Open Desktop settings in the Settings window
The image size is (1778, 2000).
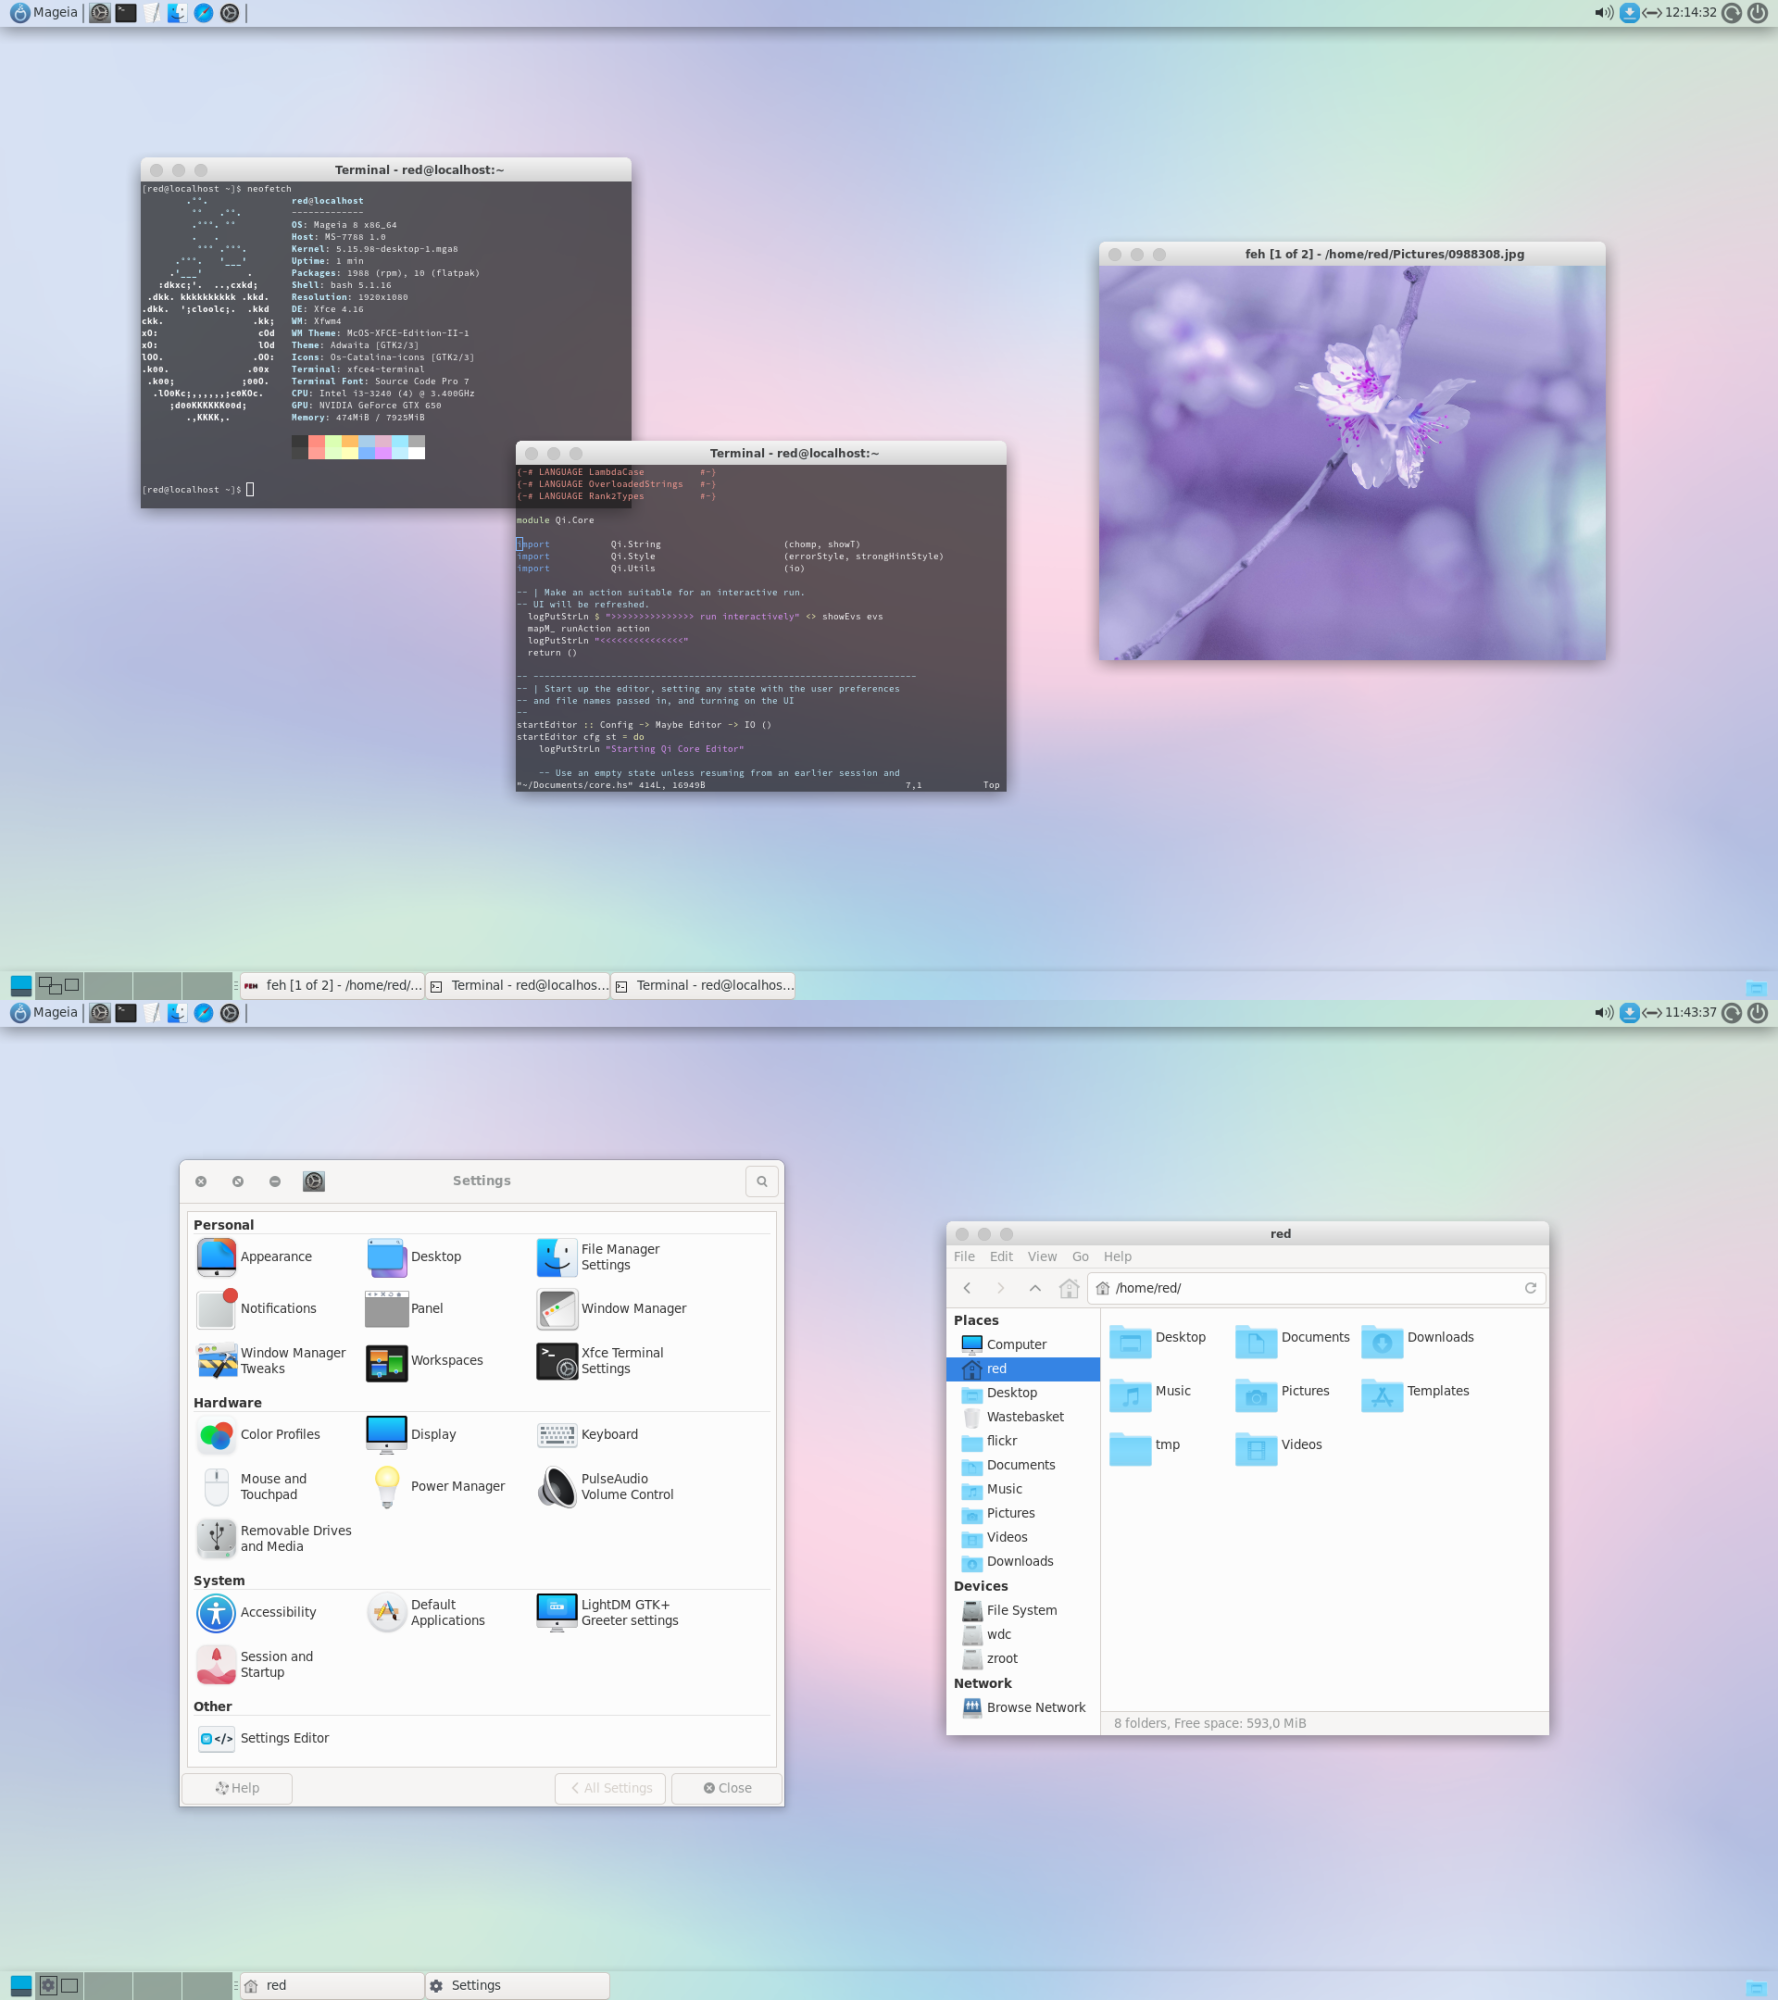pyautogui.click(x=414, y=1257)
